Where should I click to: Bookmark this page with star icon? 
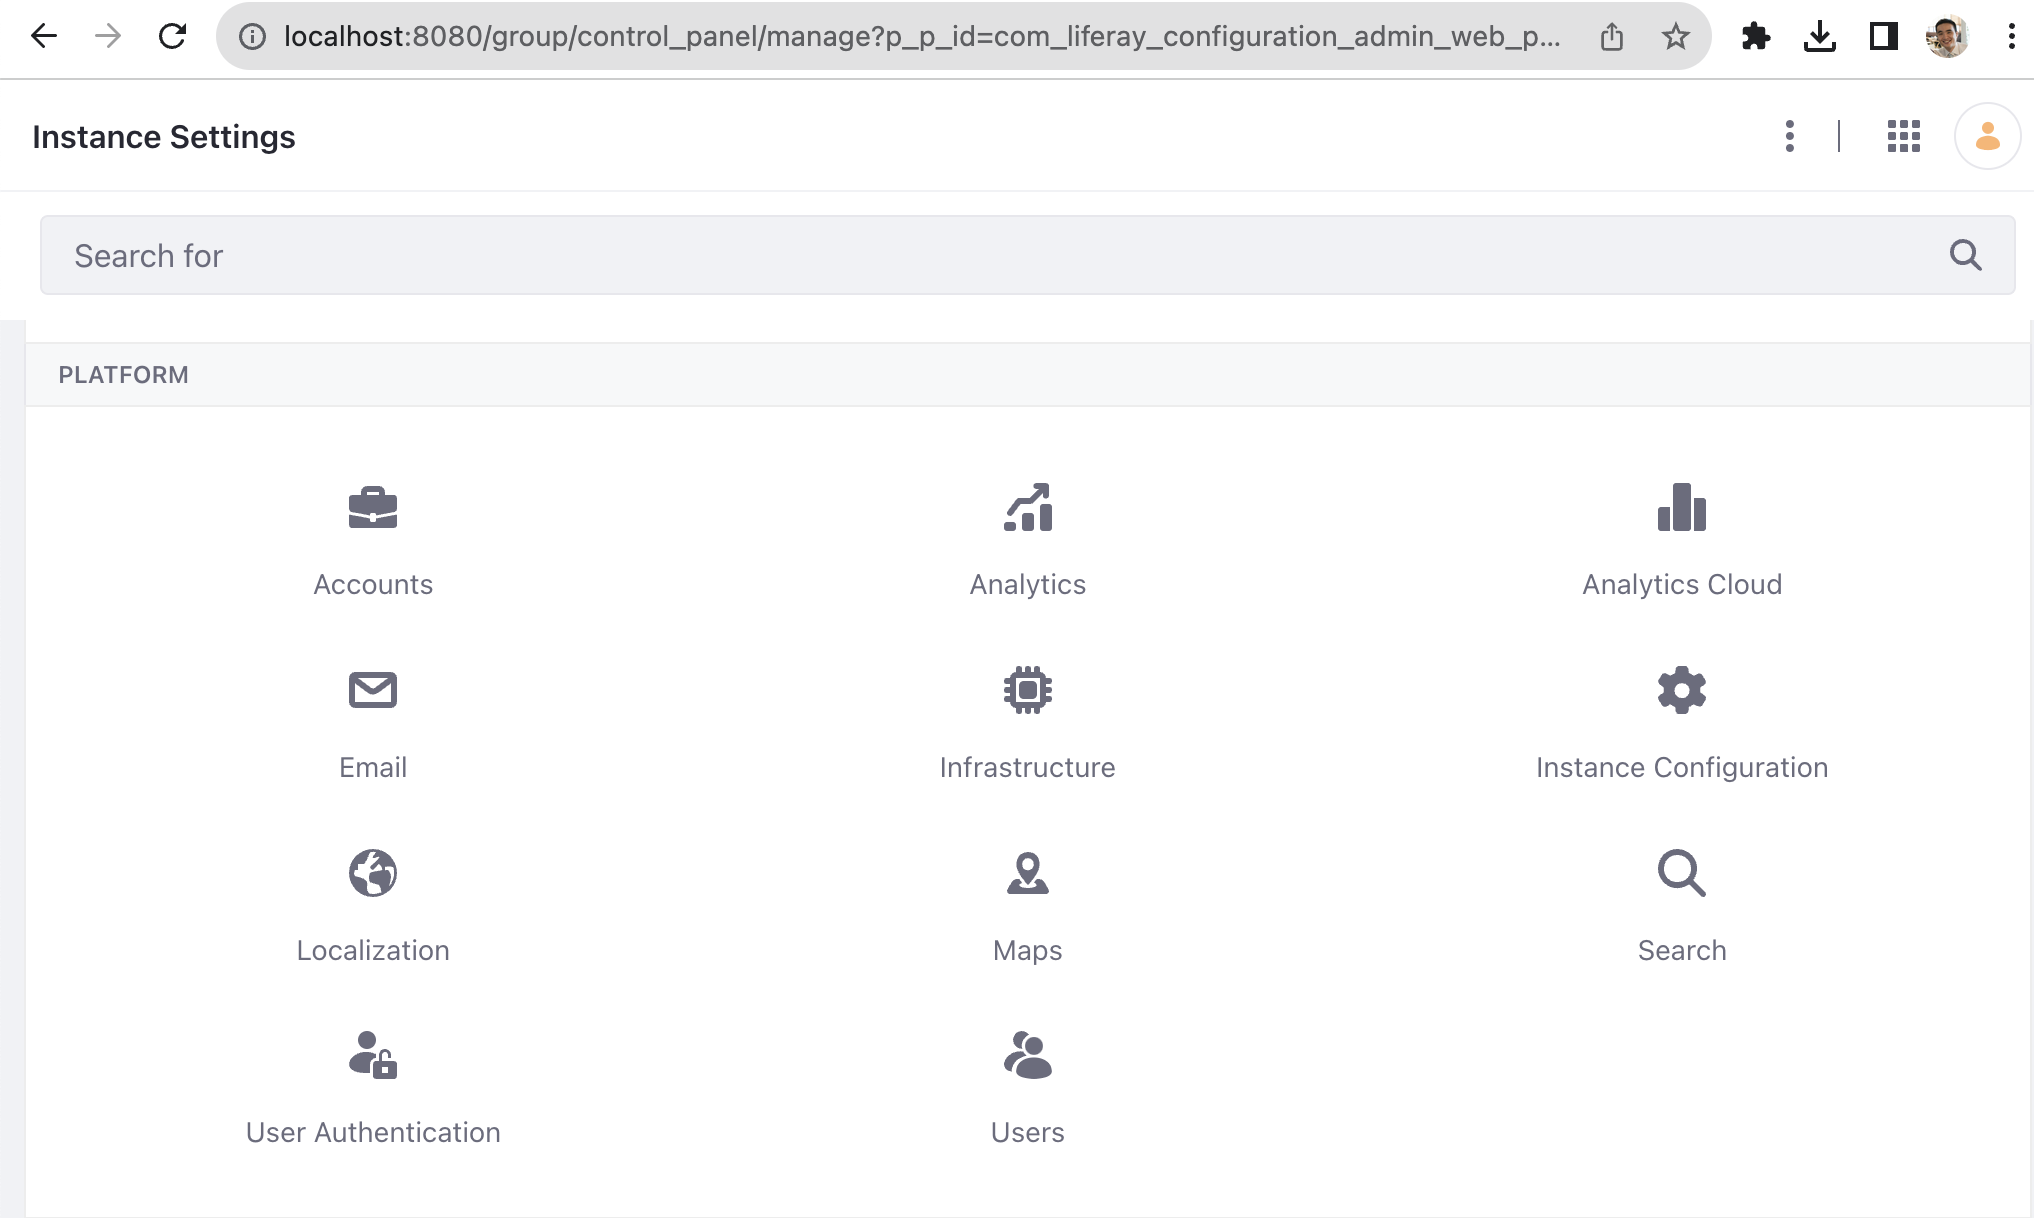coord(1675,37)
